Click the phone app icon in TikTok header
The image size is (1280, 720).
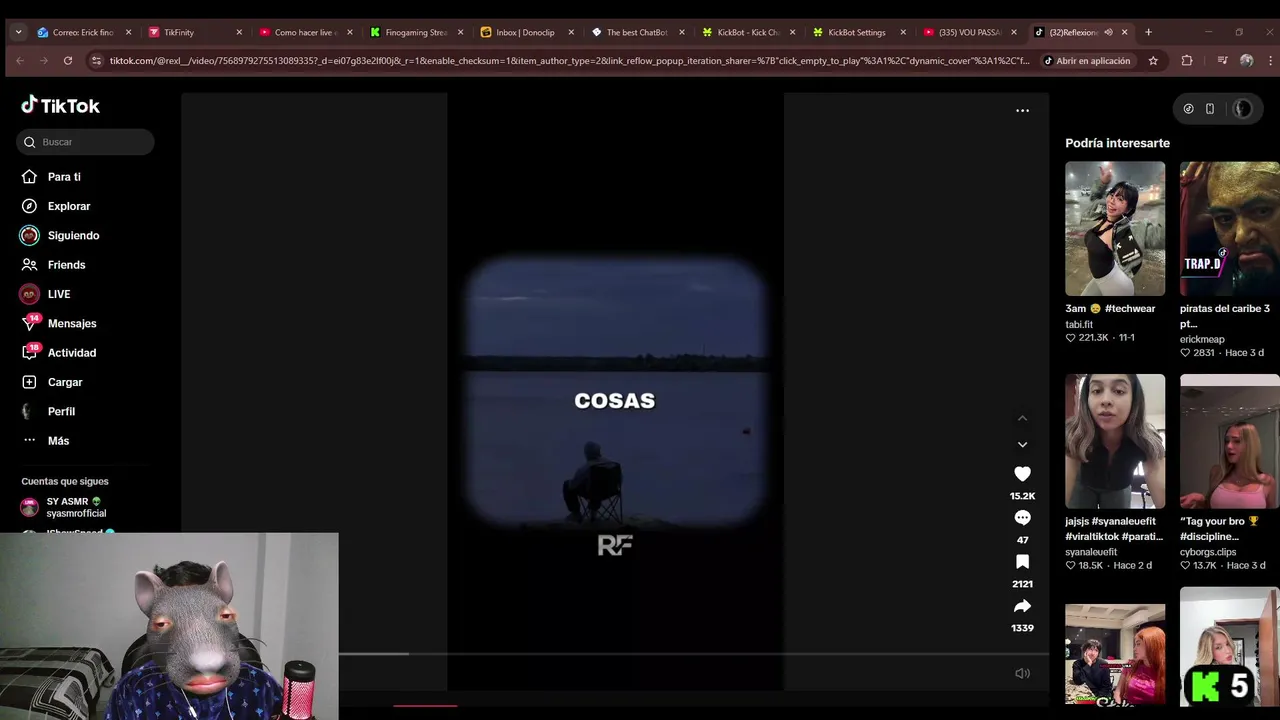pyautogui.click(x=1209, y=109)
